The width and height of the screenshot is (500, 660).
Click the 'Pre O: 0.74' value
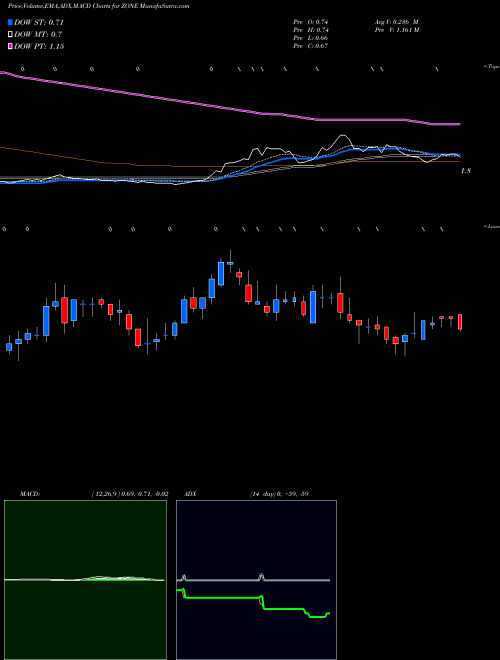[x=311, y=22]
